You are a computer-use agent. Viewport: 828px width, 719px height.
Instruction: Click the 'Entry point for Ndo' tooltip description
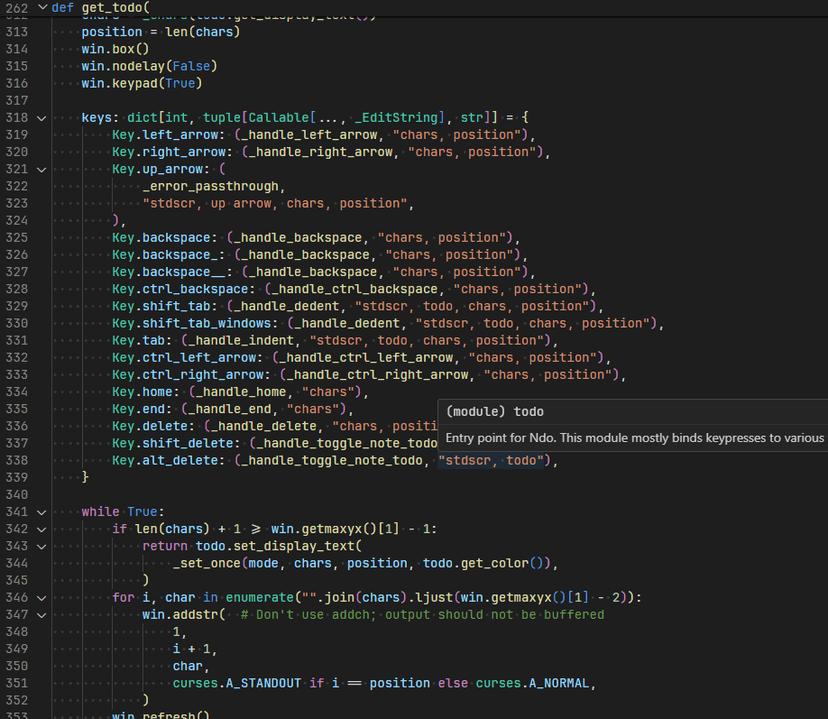tap(634, 438)
